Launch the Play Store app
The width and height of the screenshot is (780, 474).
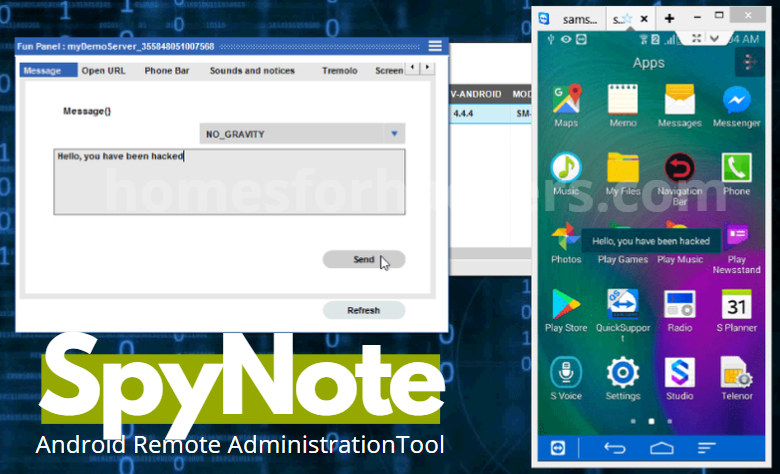click(x=566, y=304)
